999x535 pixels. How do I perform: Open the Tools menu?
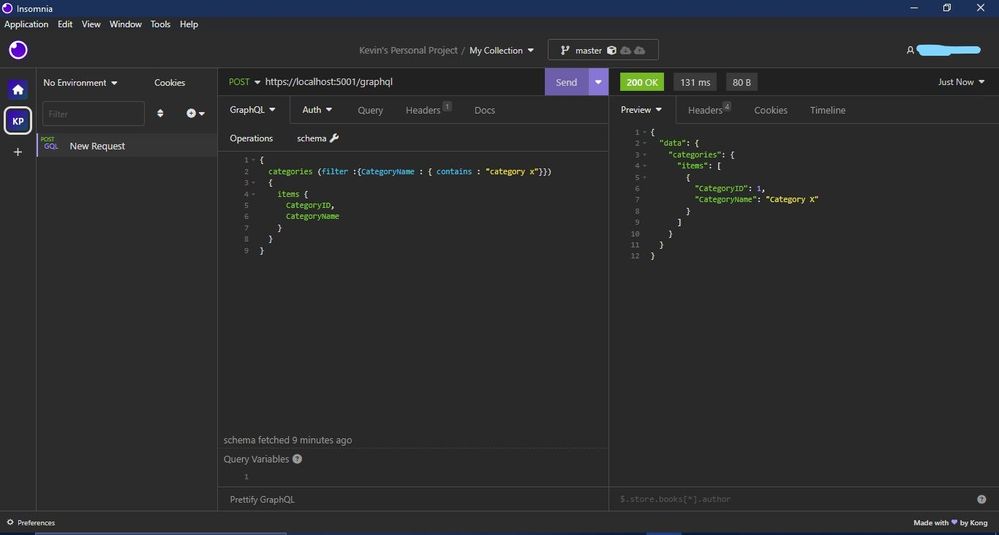pyautogui.click(x=161, y=24)
